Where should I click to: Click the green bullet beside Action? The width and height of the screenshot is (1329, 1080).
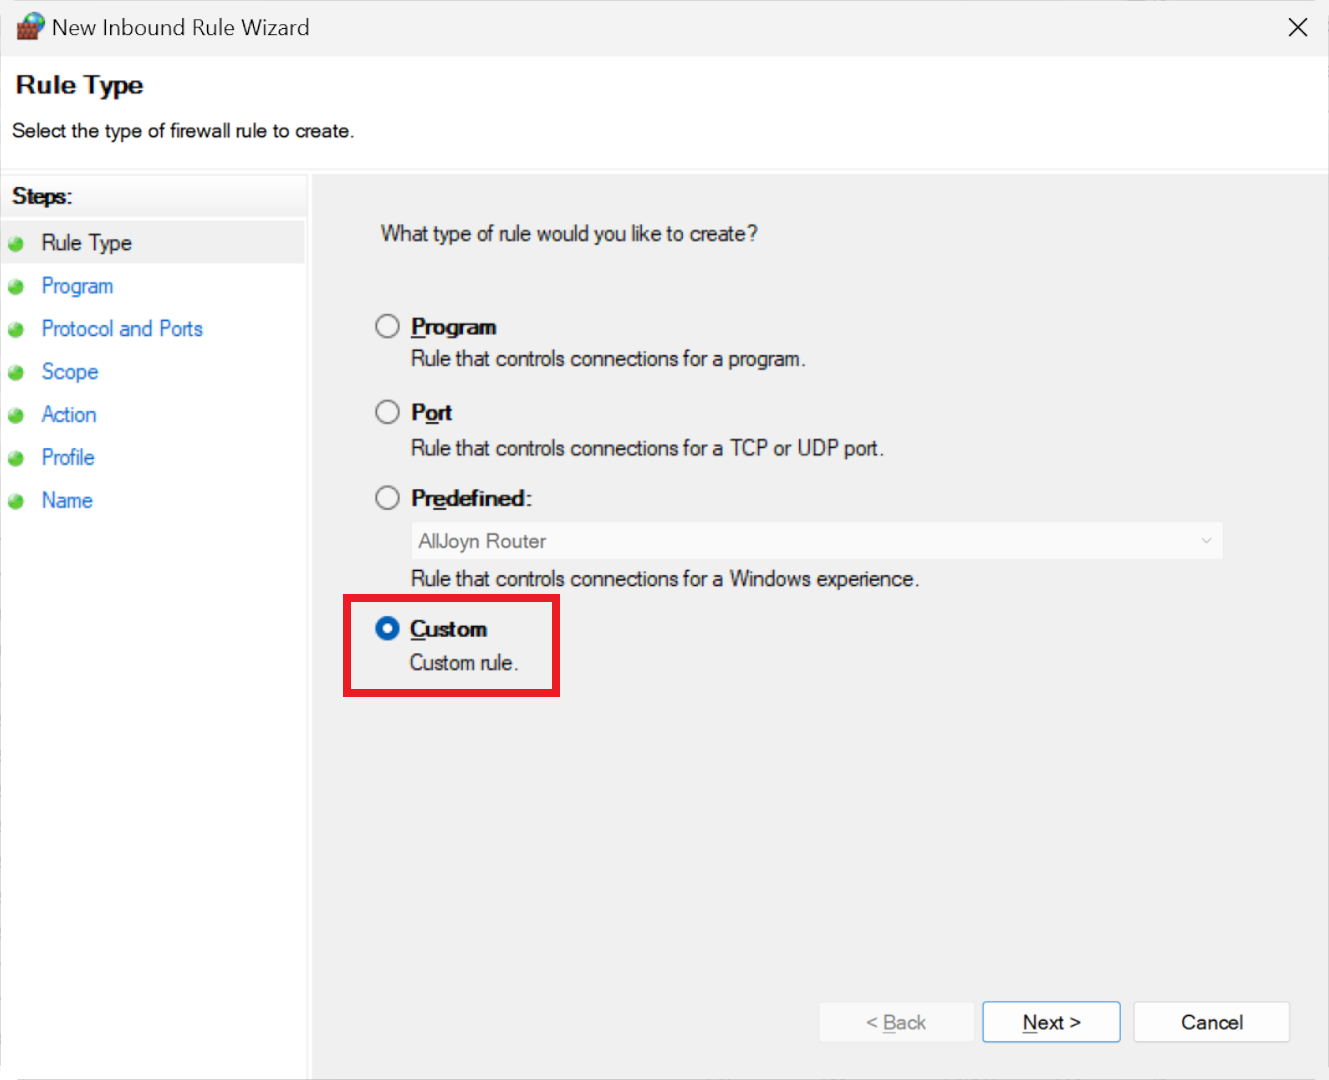[16, 416]
